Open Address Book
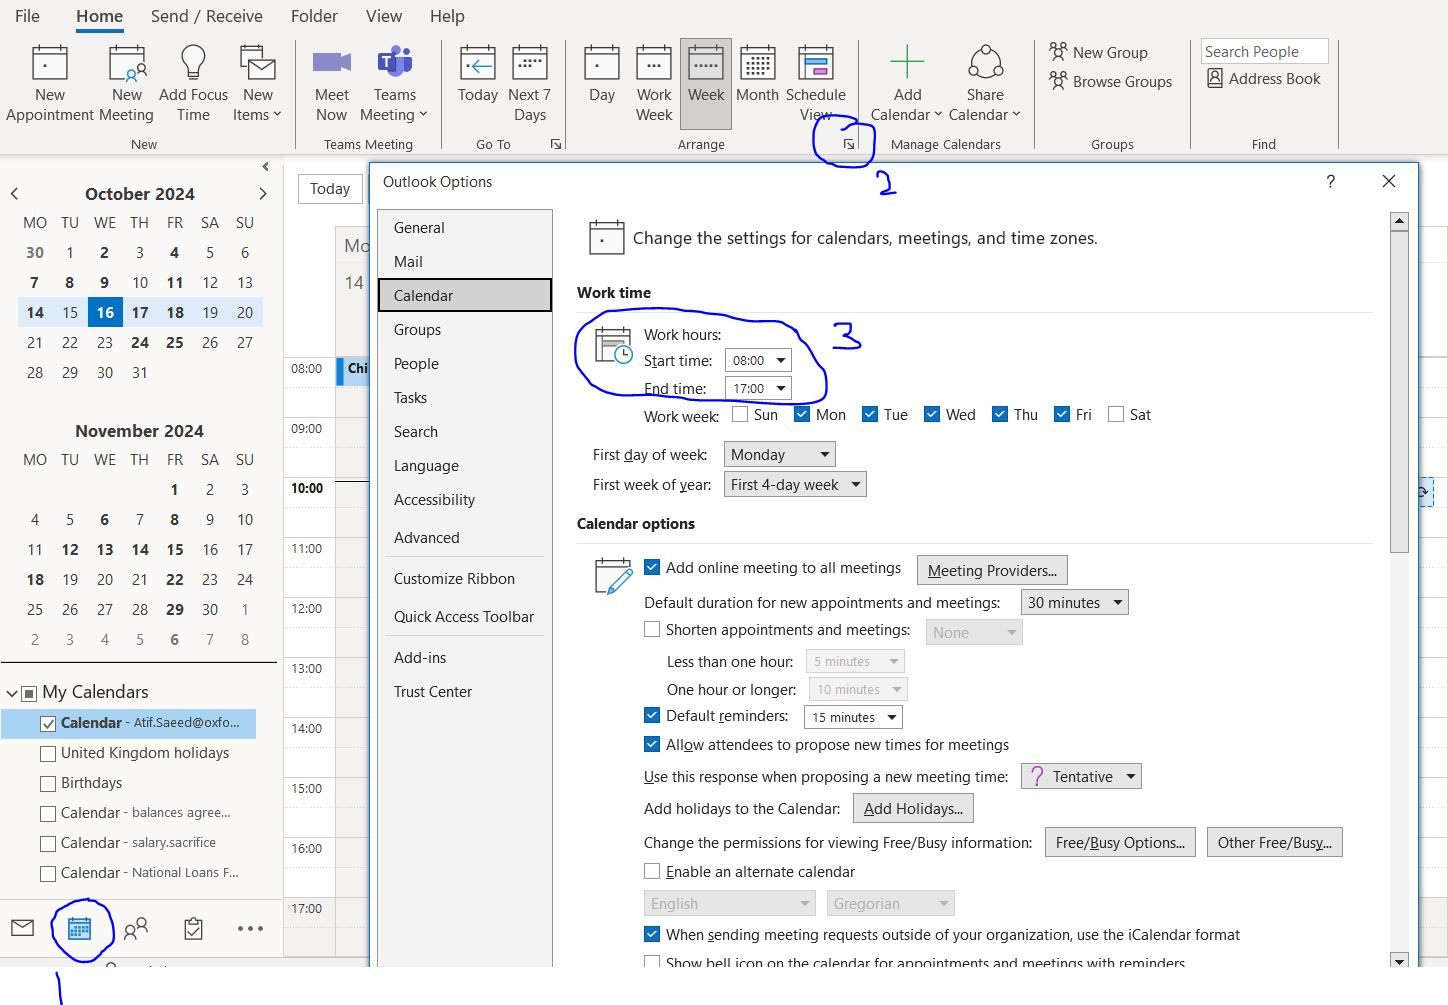This screenshot has height=1005, width=1448. point(1264,78)
